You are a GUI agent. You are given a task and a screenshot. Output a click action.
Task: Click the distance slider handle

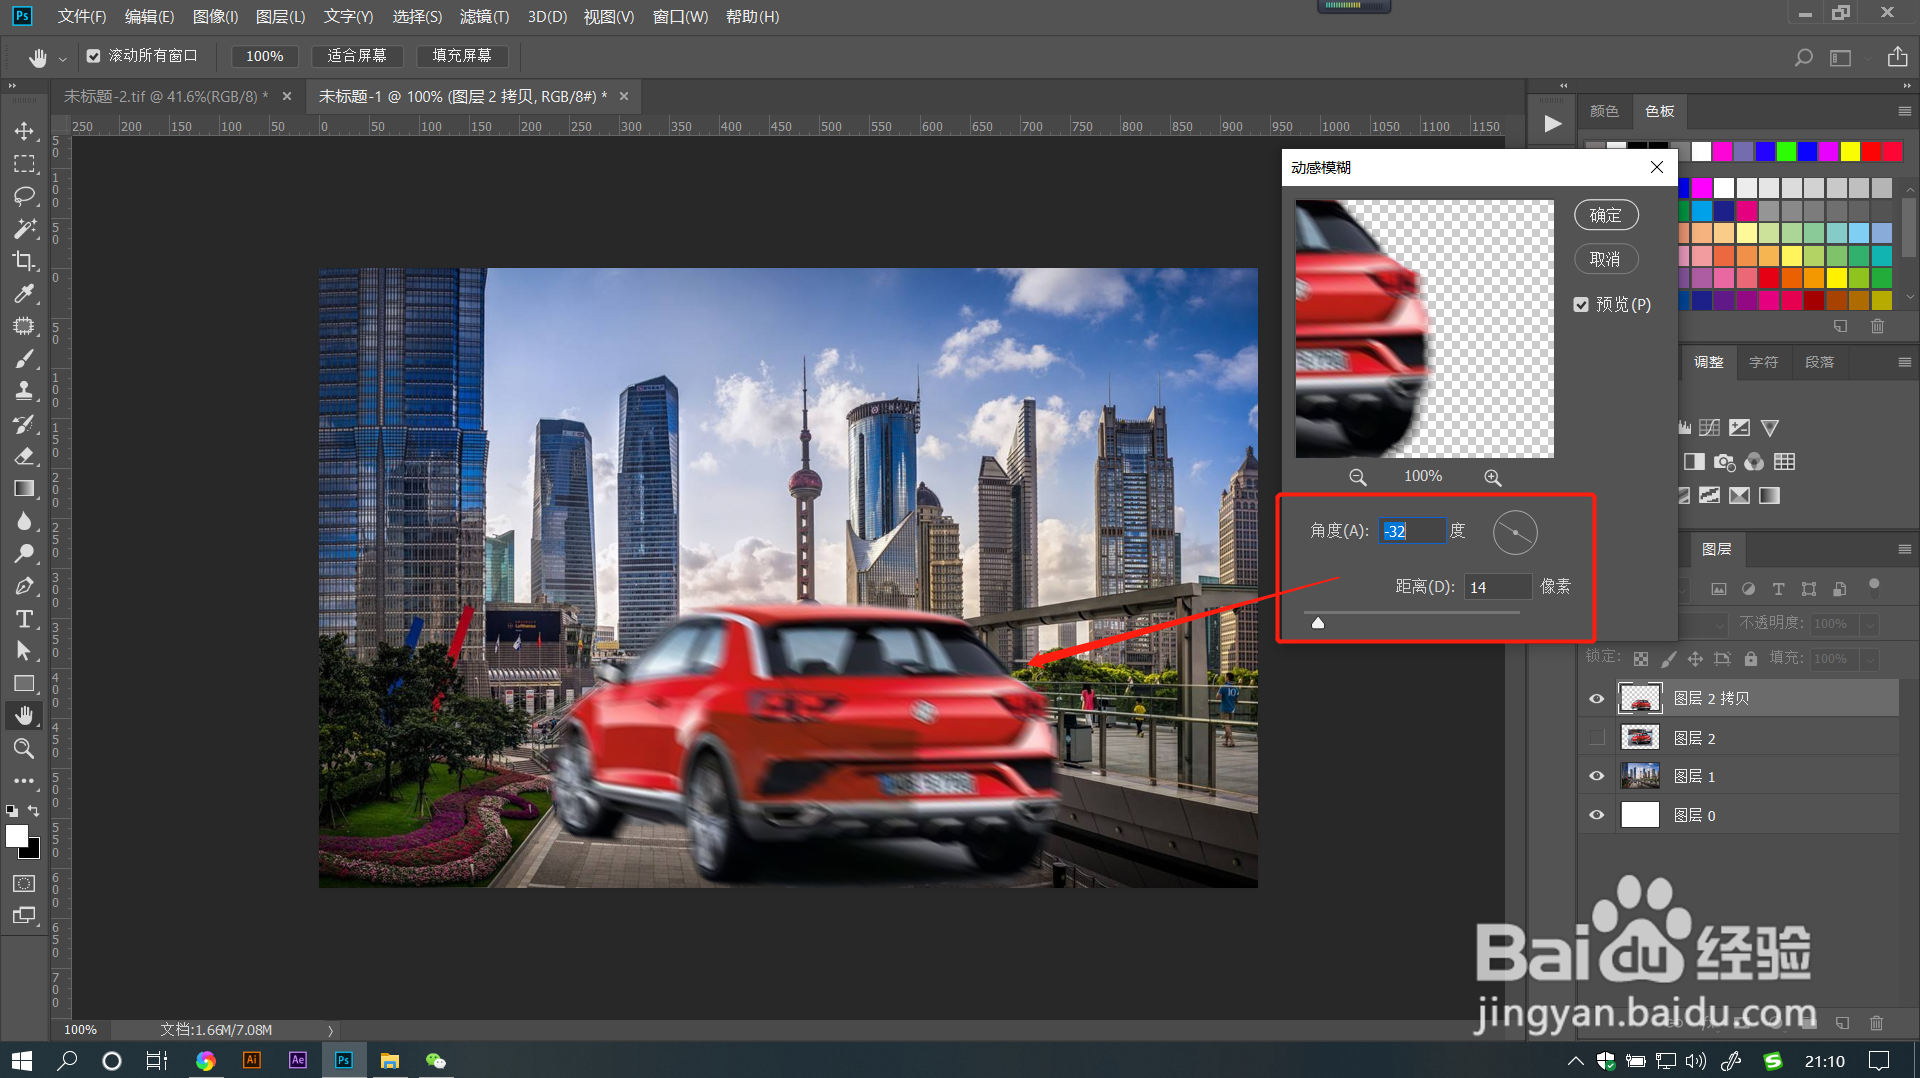1318,623
